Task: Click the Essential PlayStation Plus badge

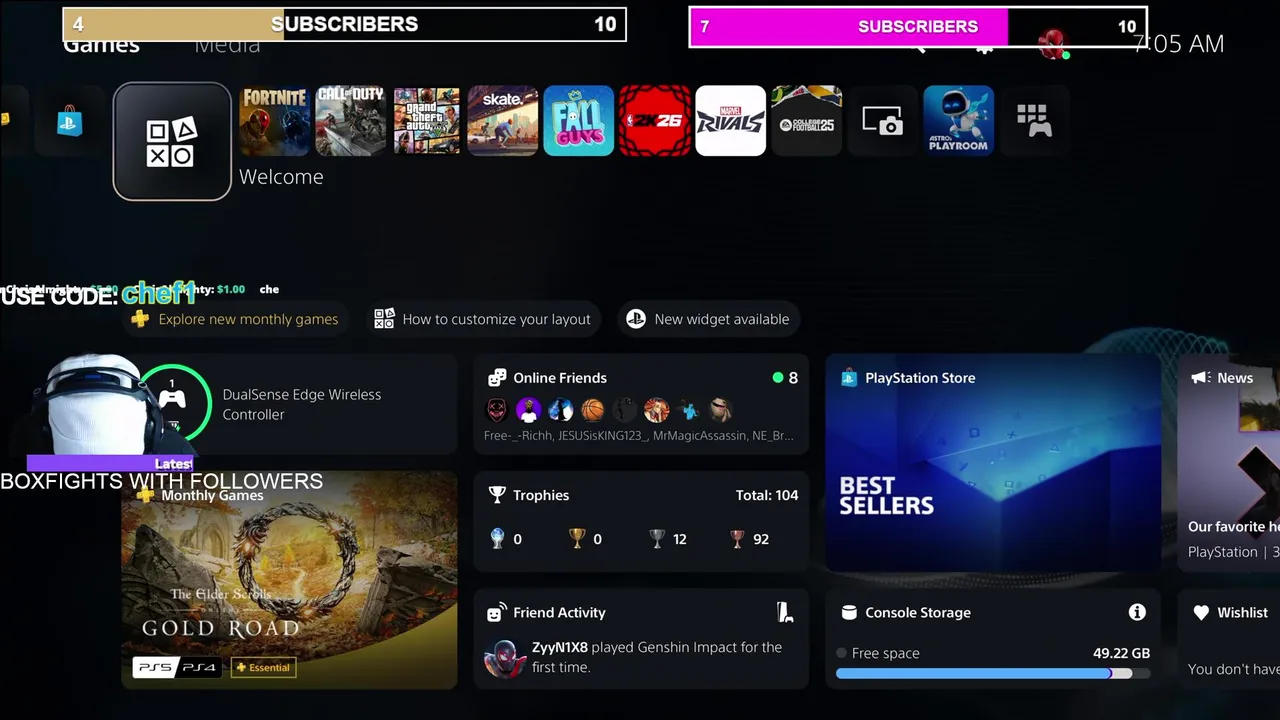Action: (263, 667)
